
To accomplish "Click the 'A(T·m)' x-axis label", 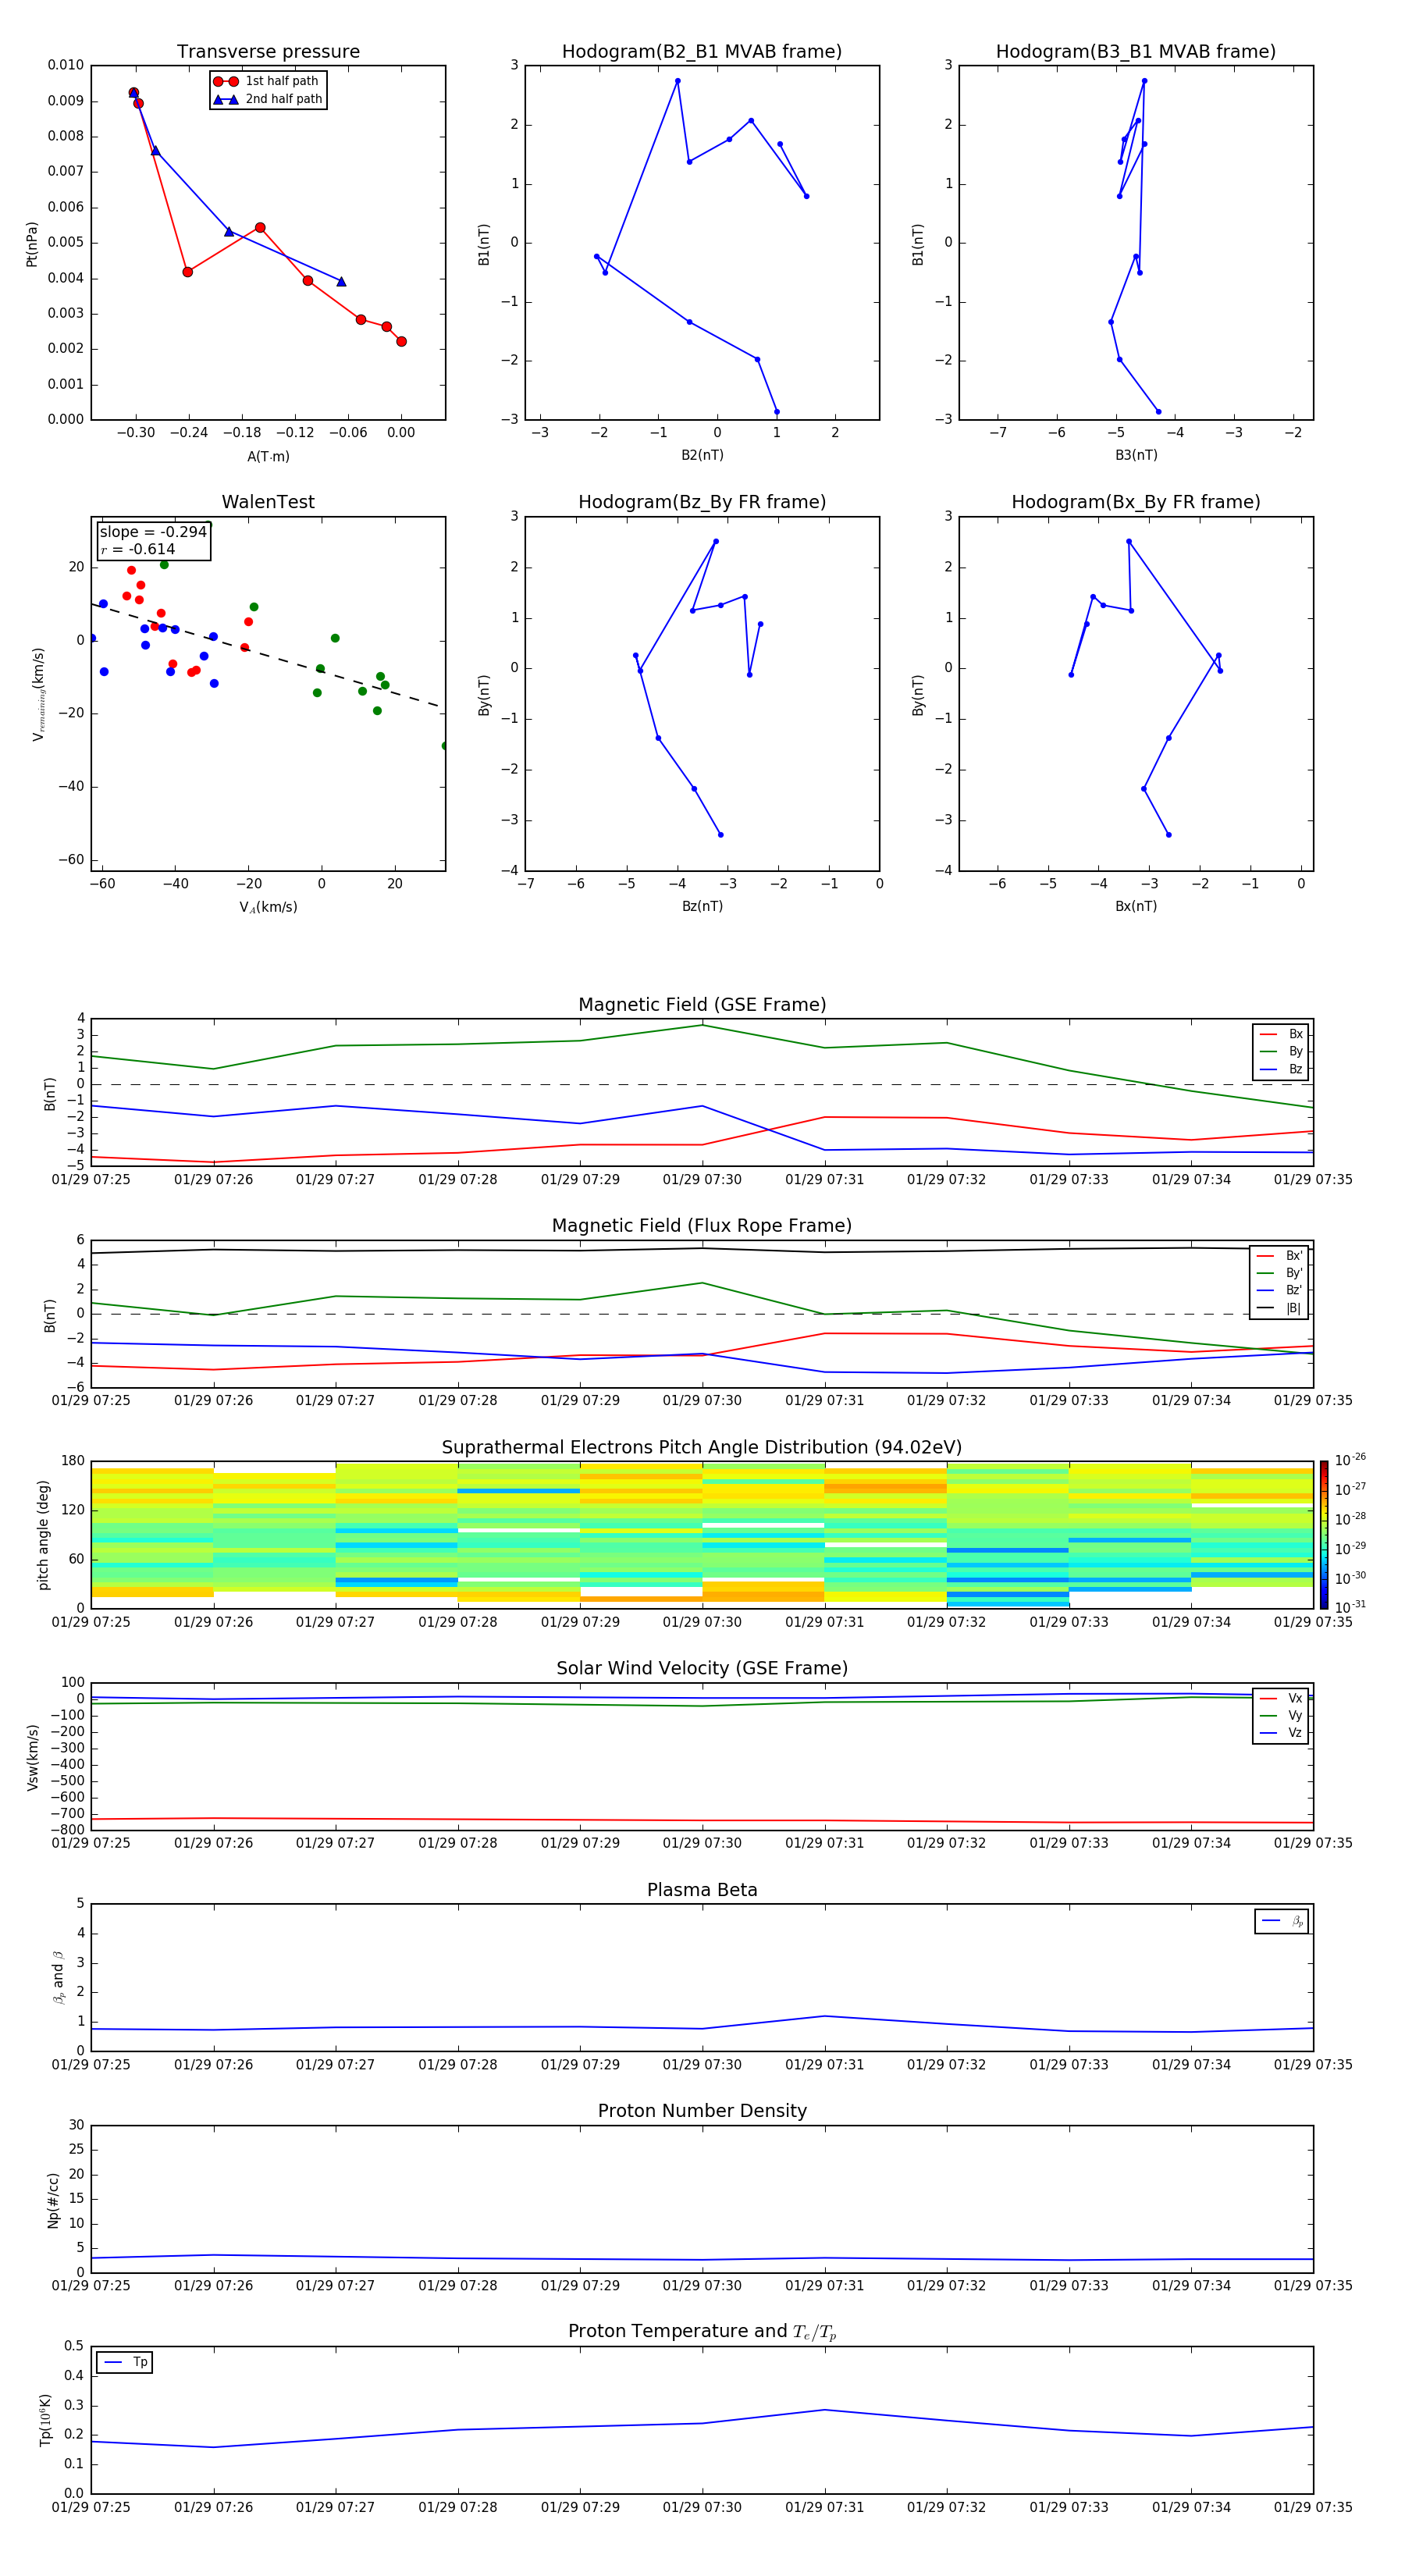I will point(268,457).
